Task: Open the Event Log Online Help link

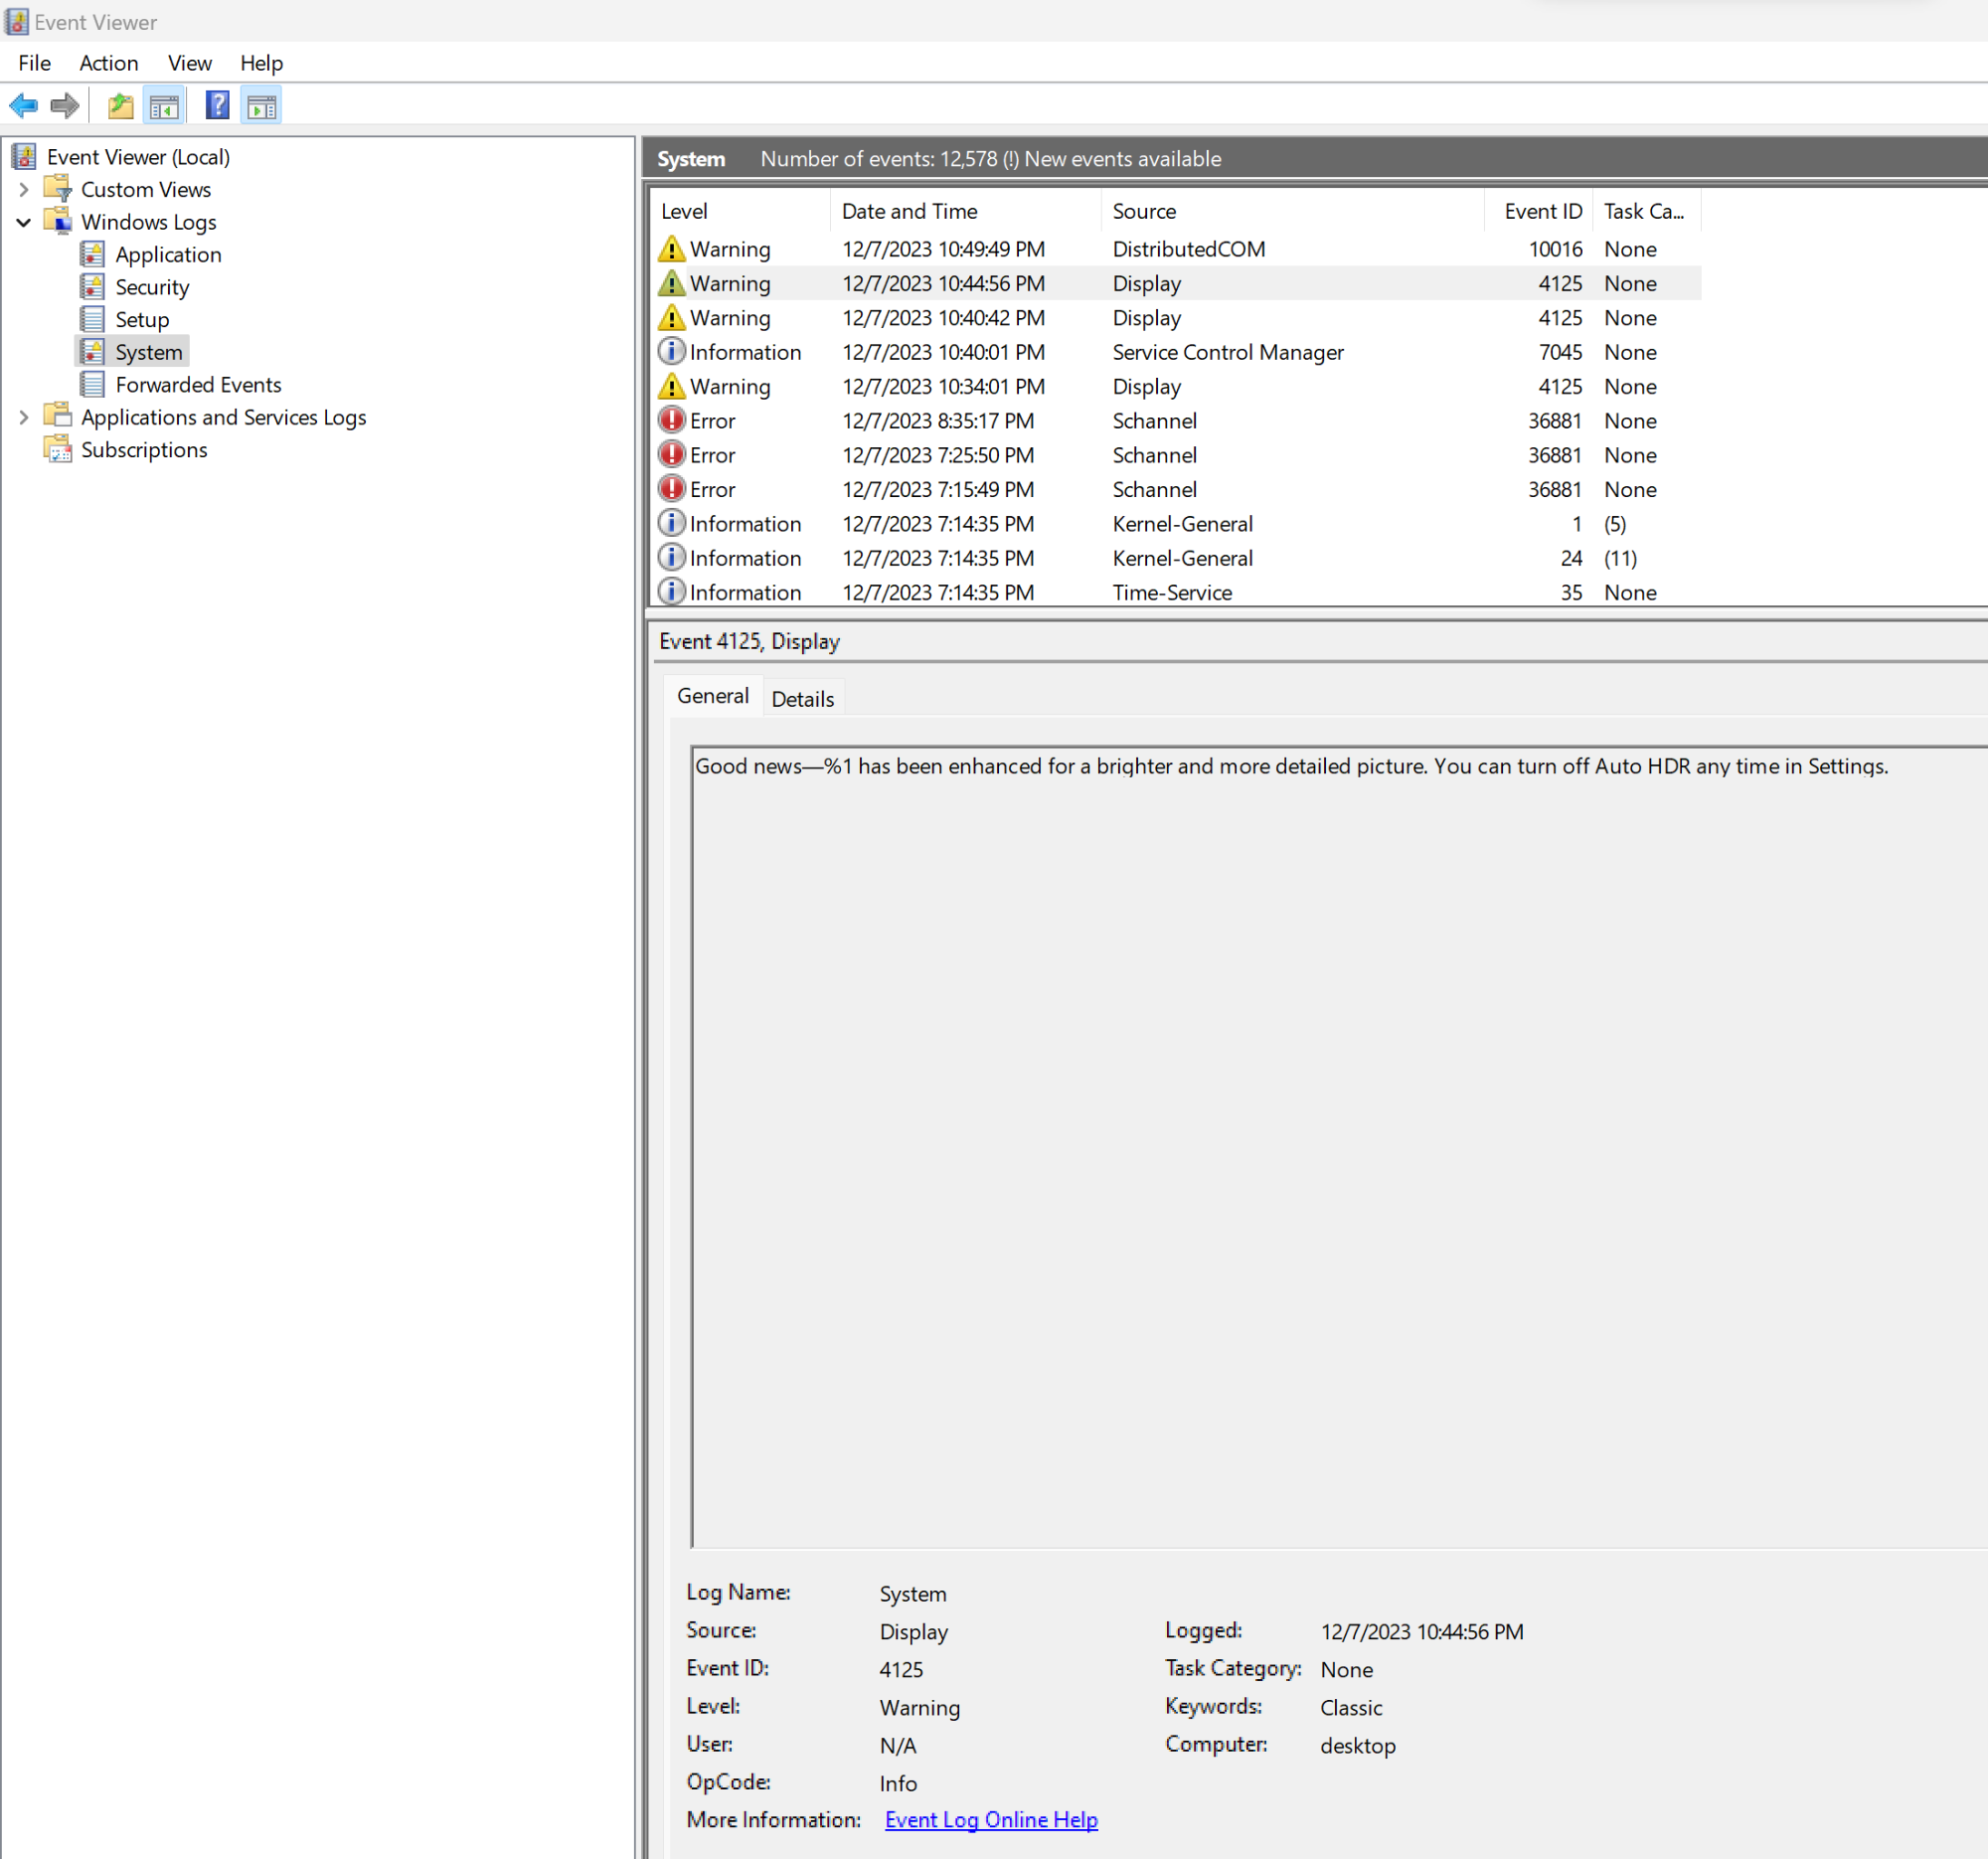Action: tap(990, 1819)
